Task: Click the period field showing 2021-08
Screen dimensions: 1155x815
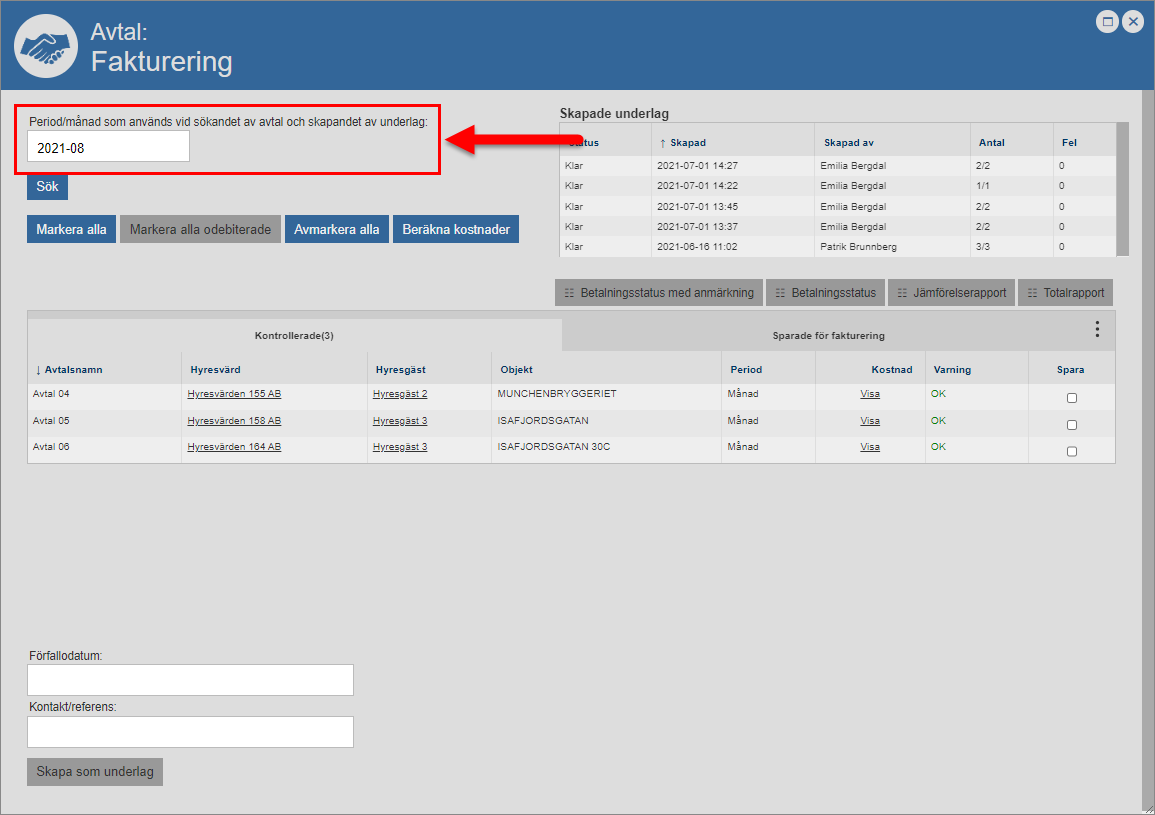Action: tap(108, 147)
